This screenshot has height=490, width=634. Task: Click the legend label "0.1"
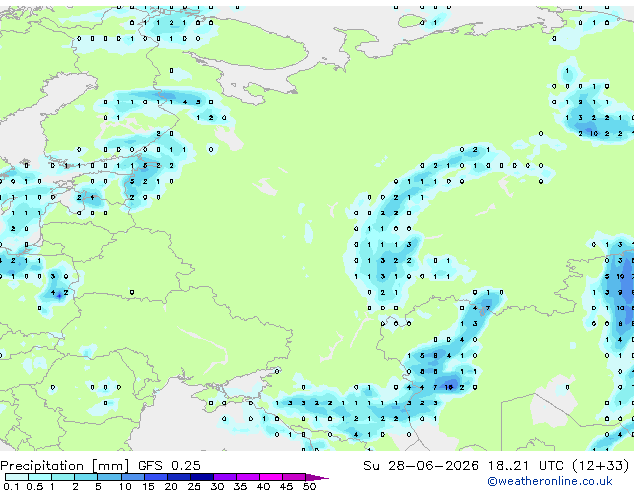(11, 486)
